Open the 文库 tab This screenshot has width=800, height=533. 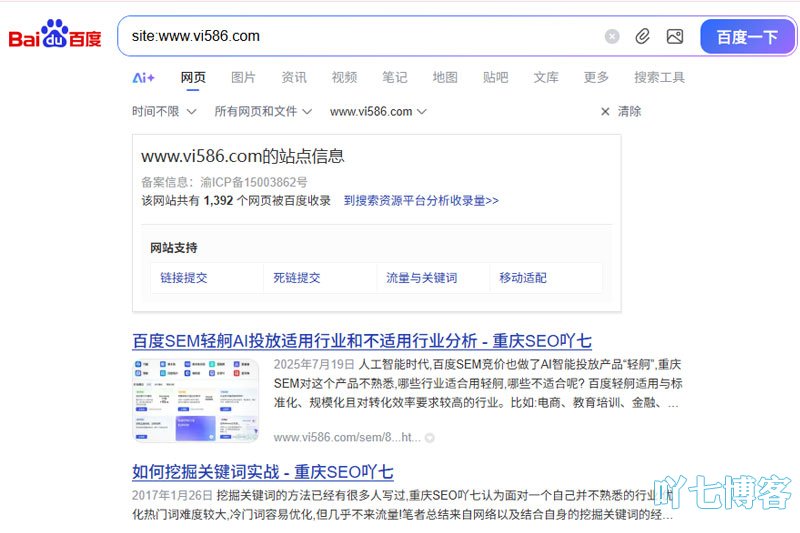tap(546, 78)
